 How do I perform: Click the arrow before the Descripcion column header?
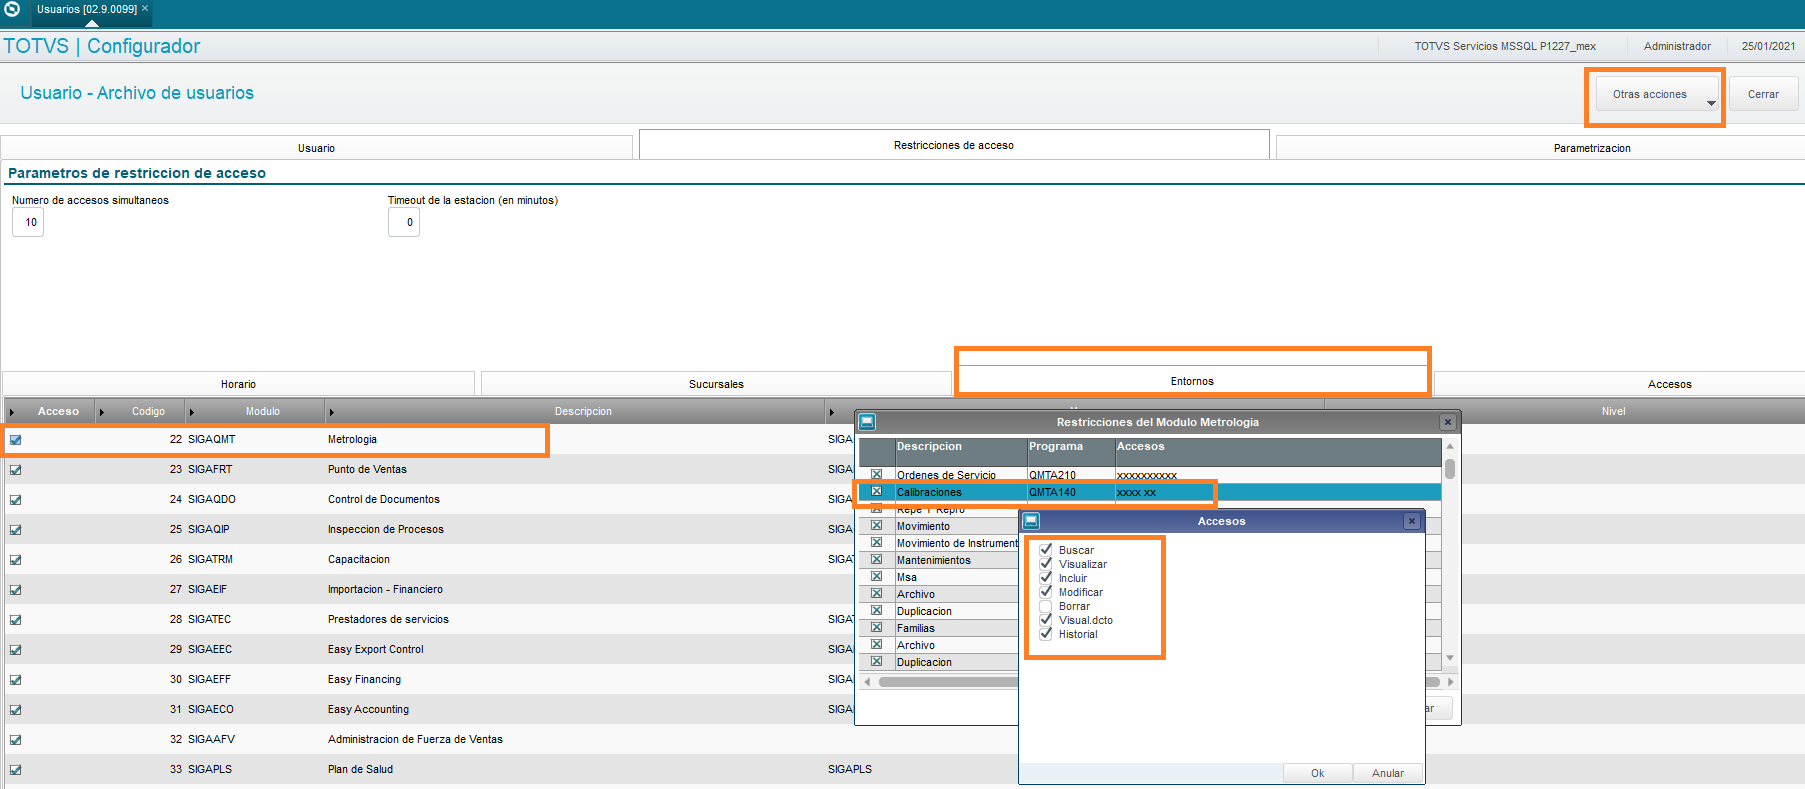[x=331, y=412]
